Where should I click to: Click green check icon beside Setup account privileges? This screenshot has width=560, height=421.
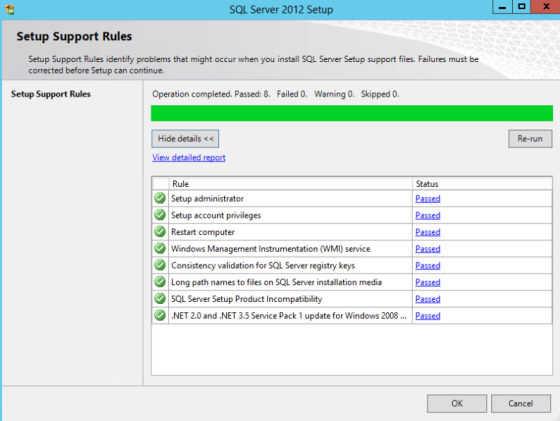pos(160,215)
